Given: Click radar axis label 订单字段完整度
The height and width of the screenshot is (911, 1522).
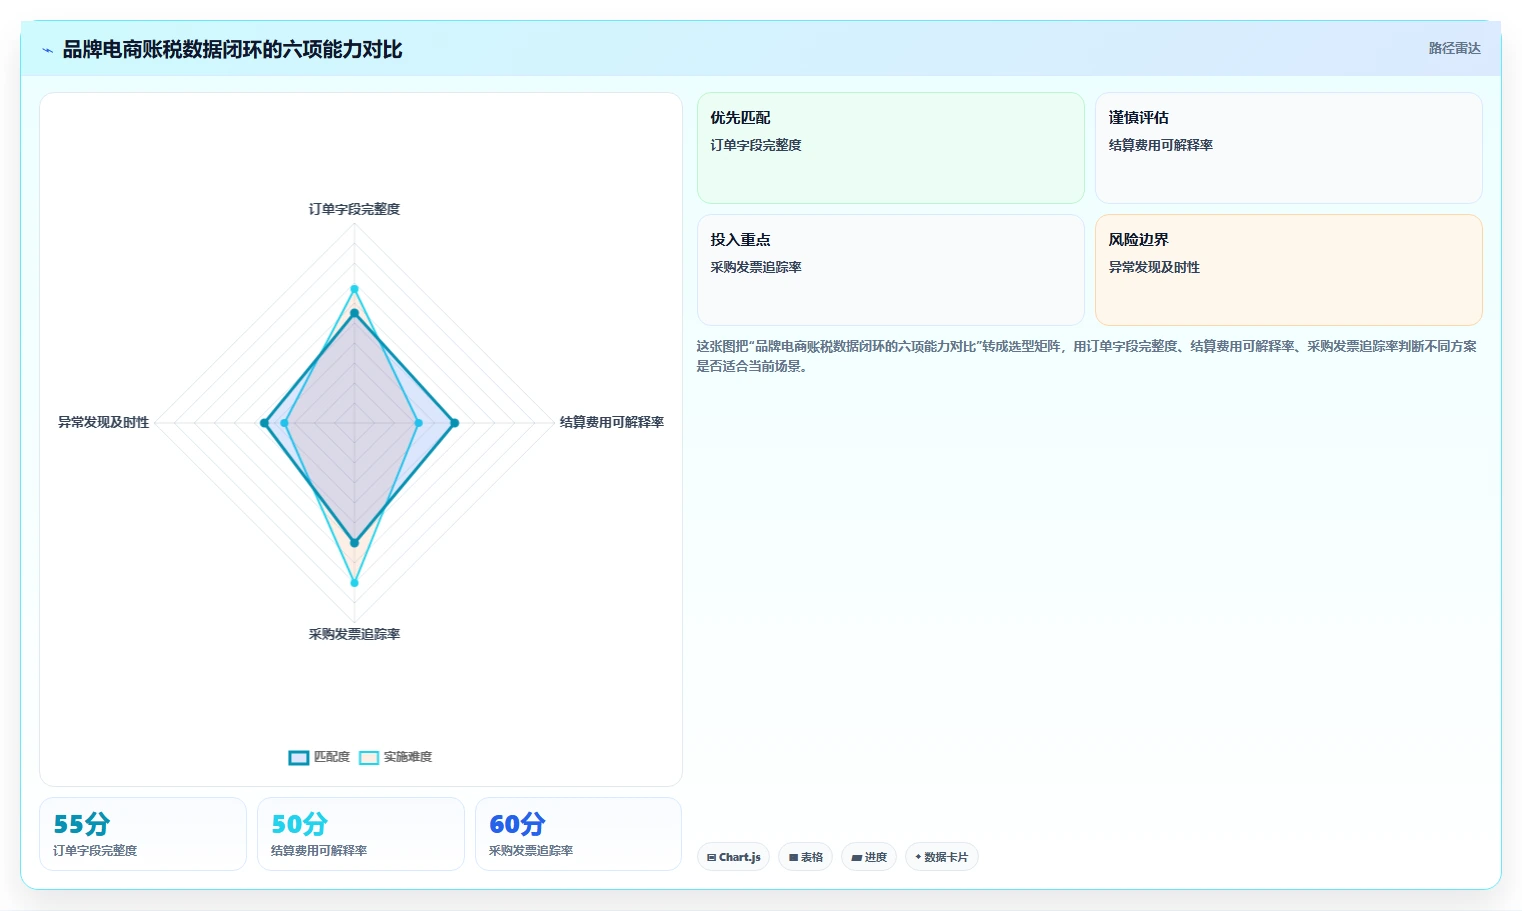Looking at the screenshot, I should [x=354, y=209].
